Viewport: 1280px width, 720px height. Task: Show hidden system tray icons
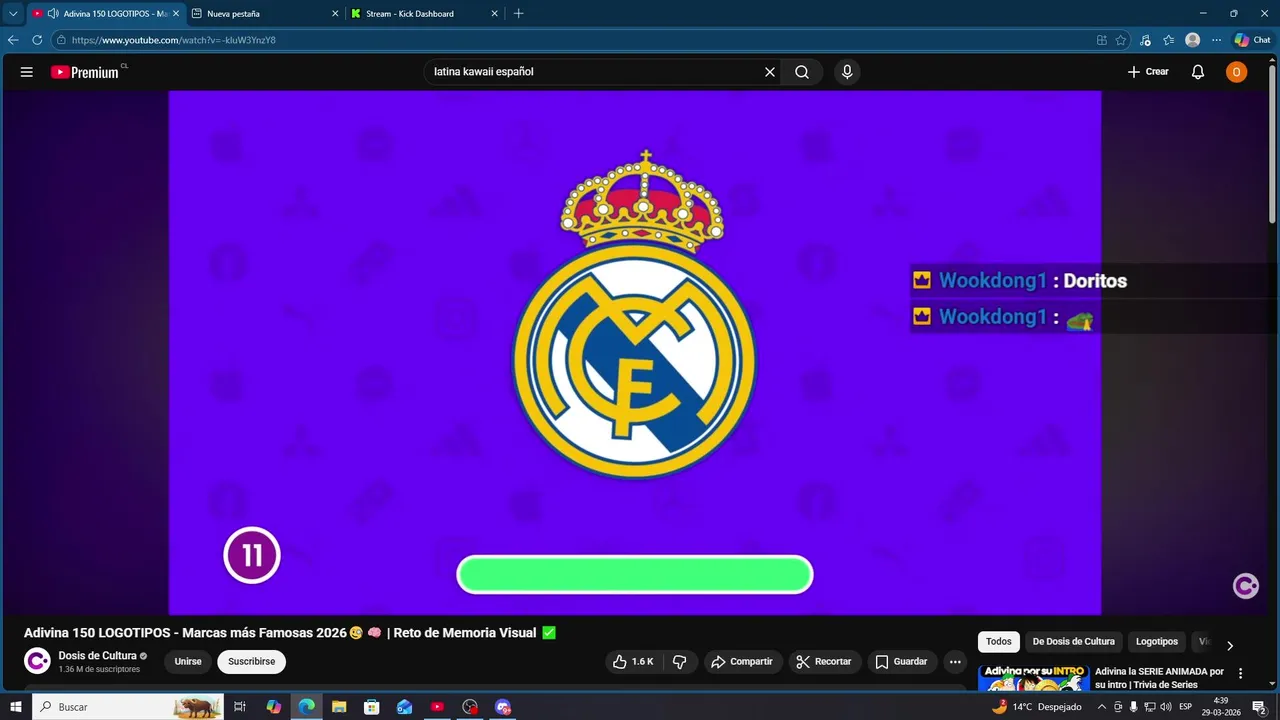[1102, 707]
